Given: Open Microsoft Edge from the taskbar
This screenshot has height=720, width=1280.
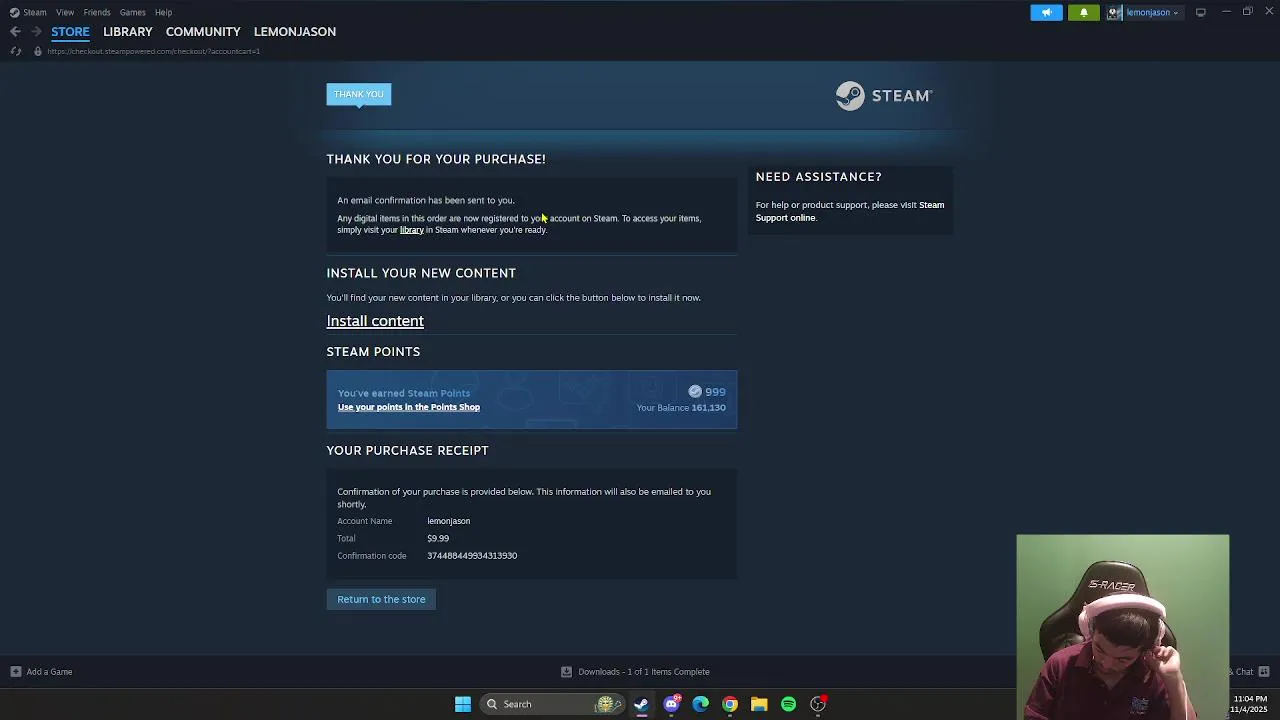Looking at the screenshot, I should [x=700, y=704].
